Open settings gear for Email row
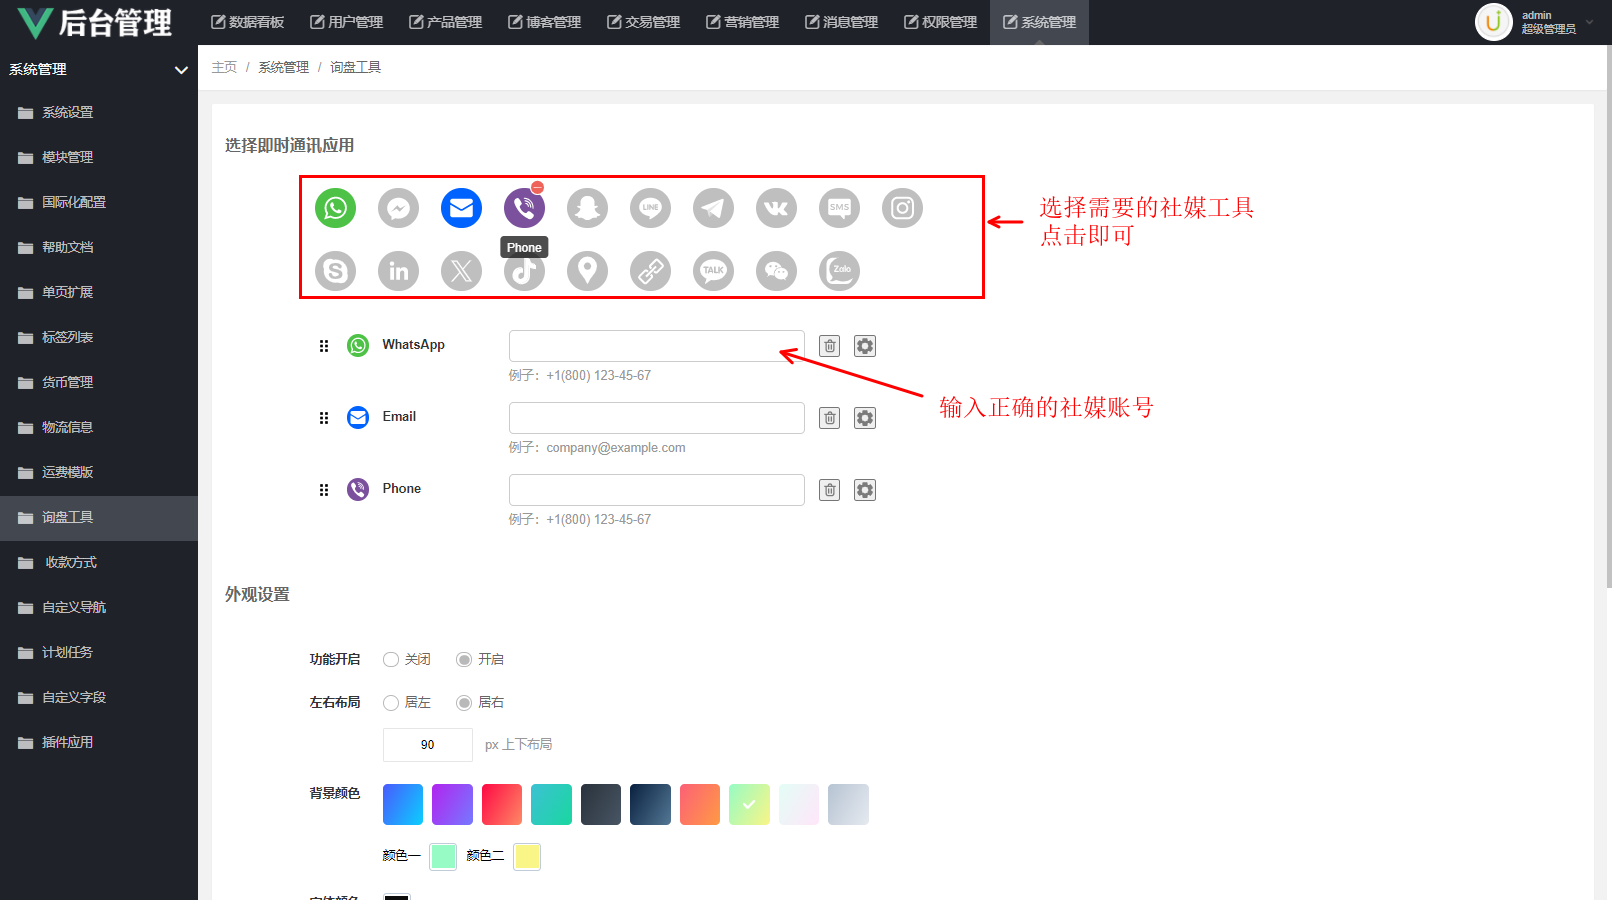1612x900 pixels. click(x=865, y=418)
